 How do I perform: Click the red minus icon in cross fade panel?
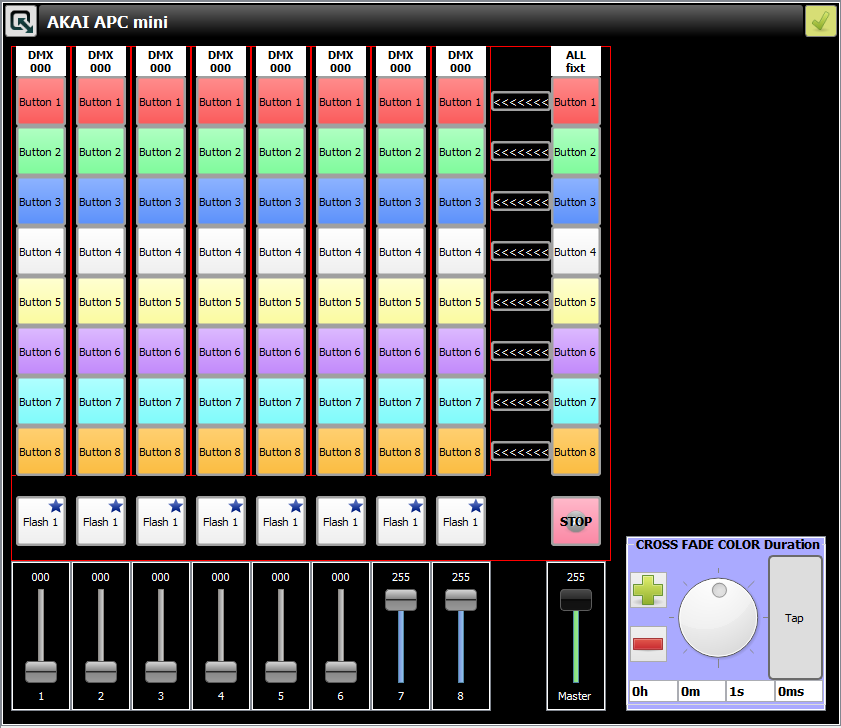pyautogui.click(x=648, y=643)
